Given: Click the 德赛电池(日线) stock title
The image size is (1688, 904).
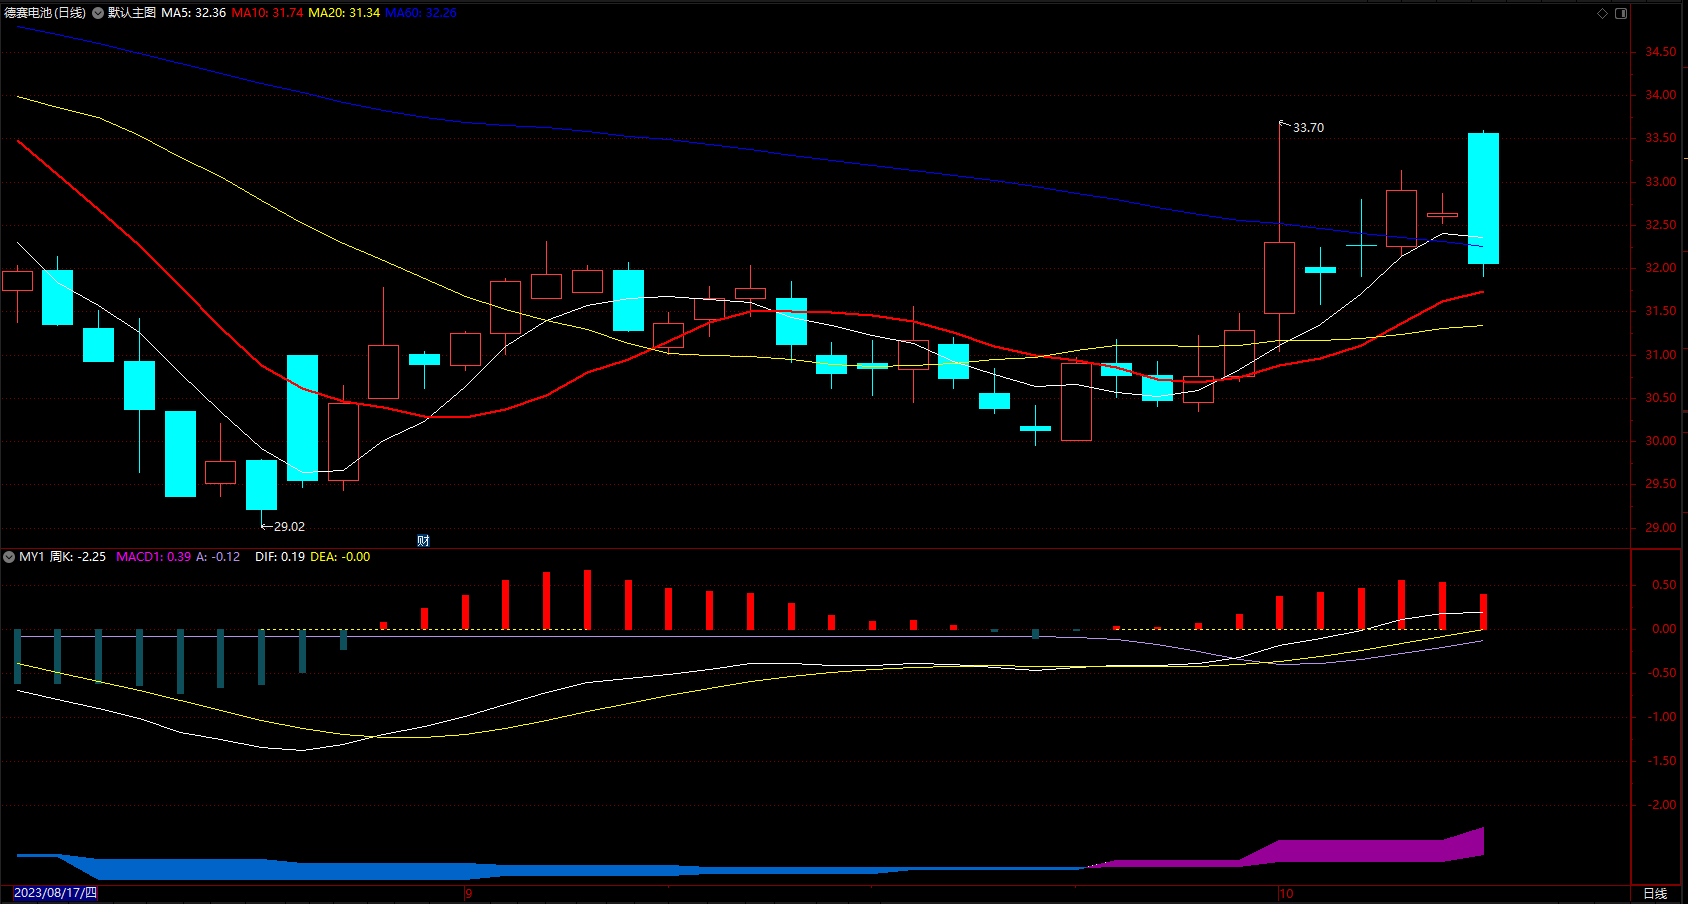Looking at the screenshot, I should [x=45, y=13].
